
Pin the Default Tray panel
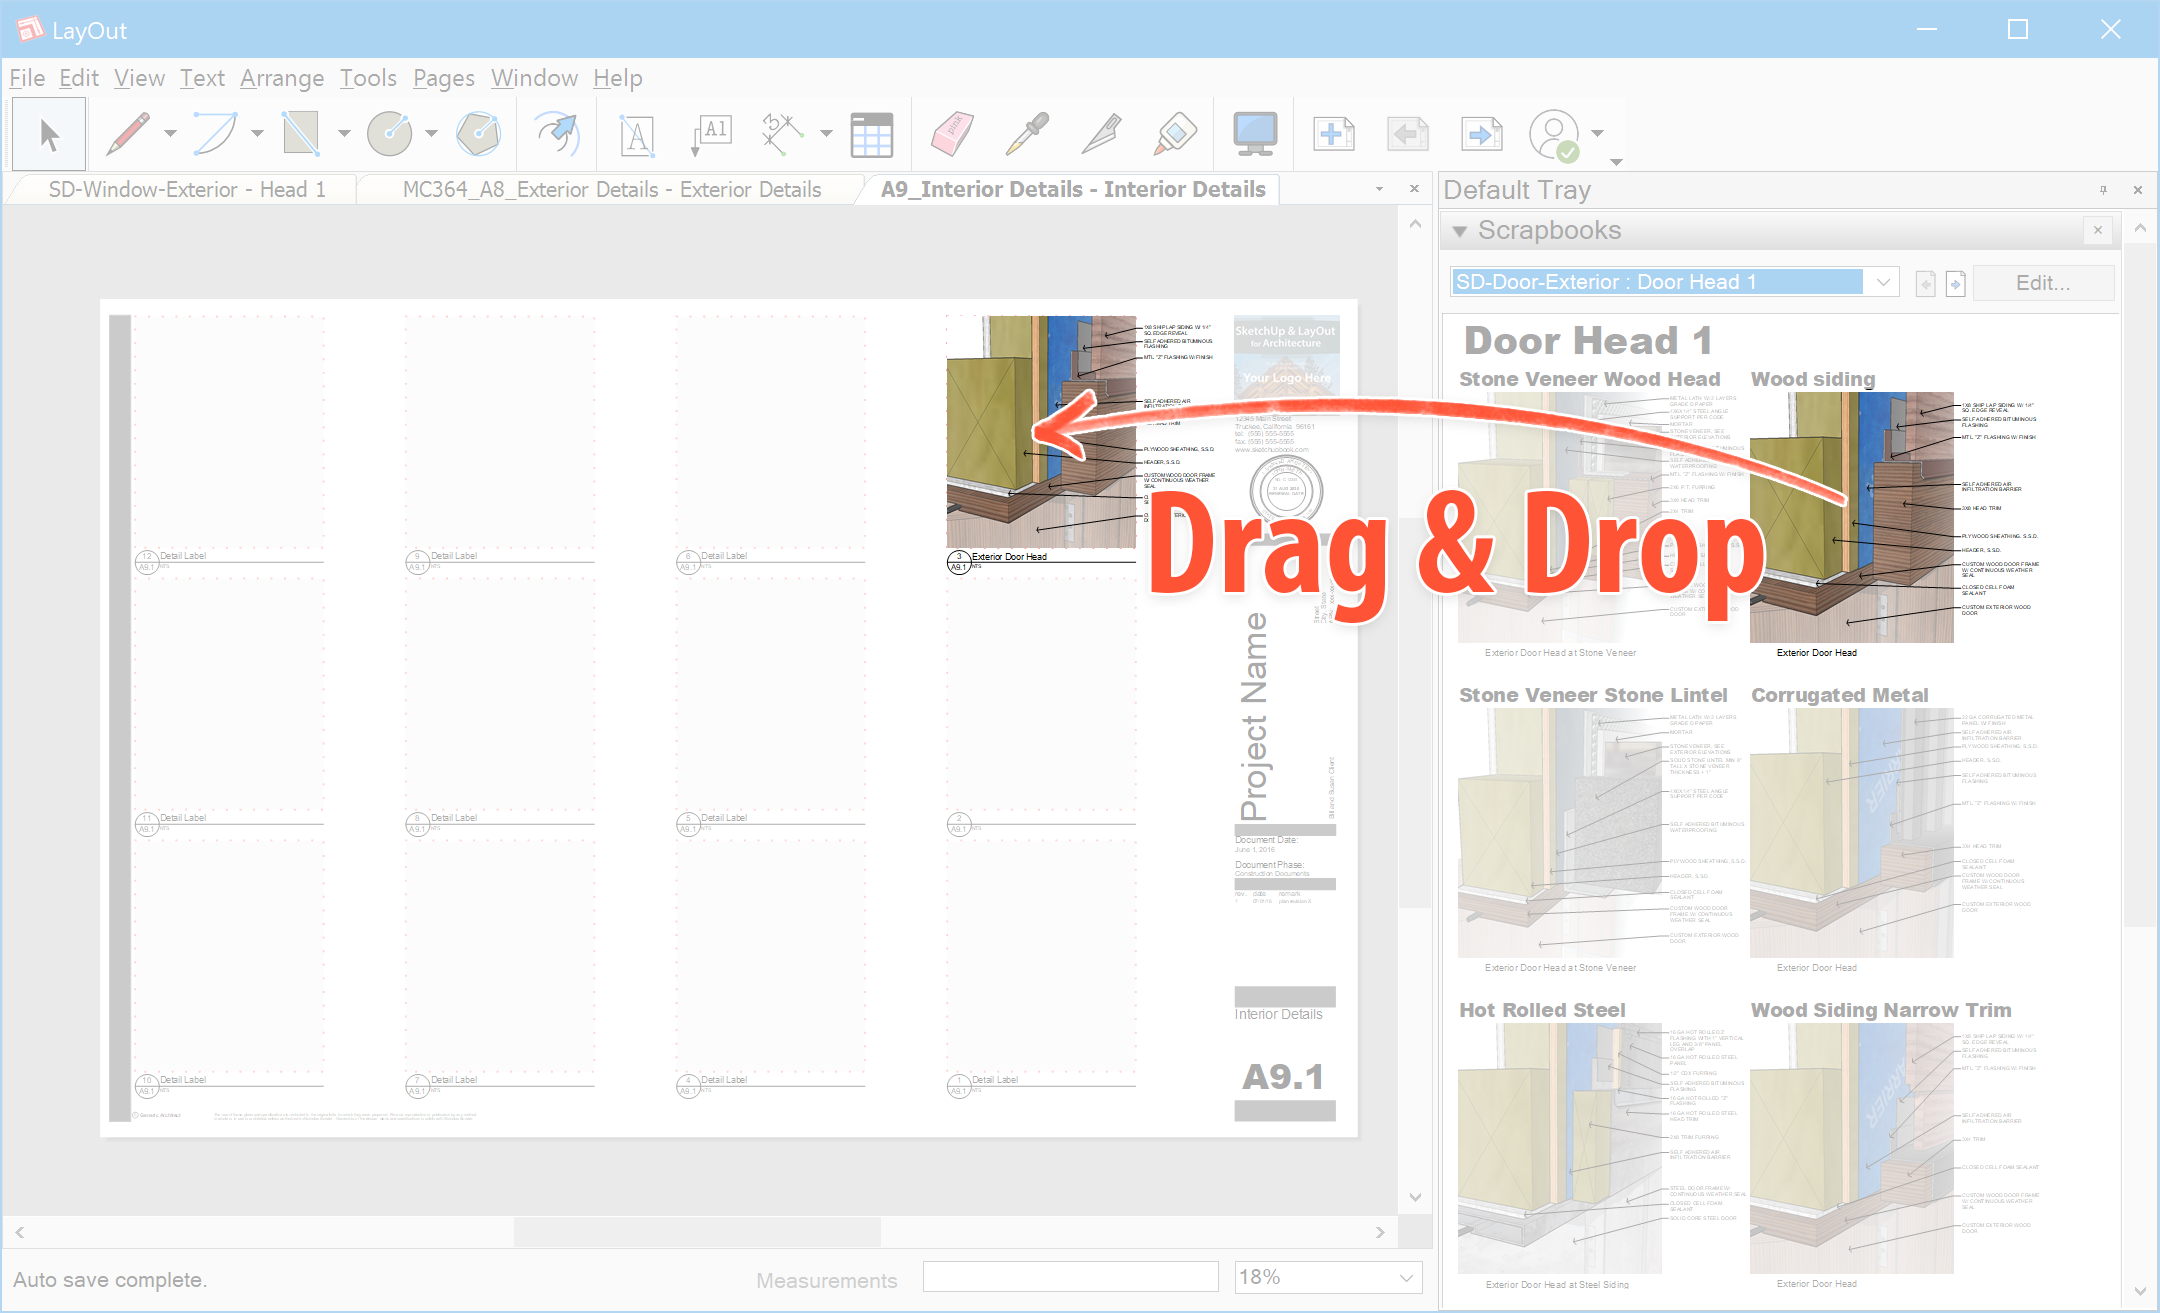pos(2103,190)
